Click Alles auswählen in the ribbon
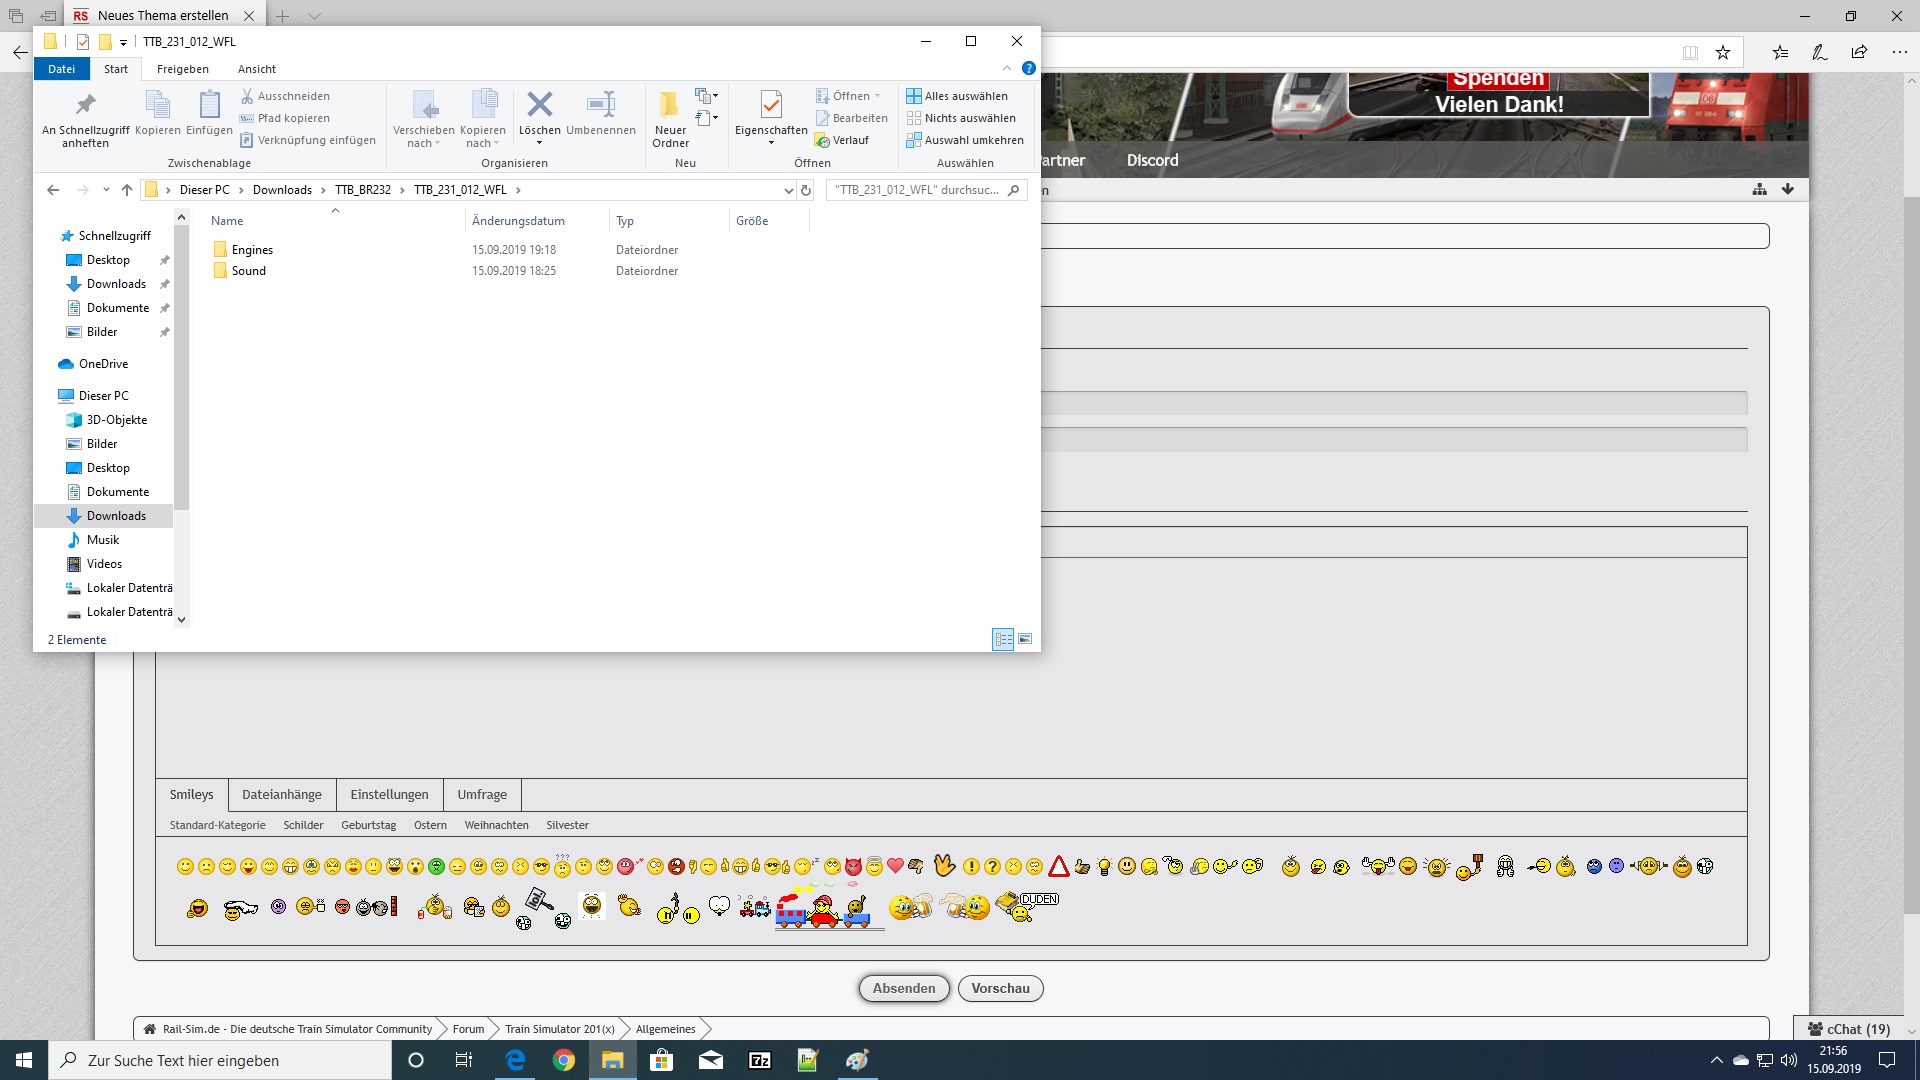 [x=956, y=96]
